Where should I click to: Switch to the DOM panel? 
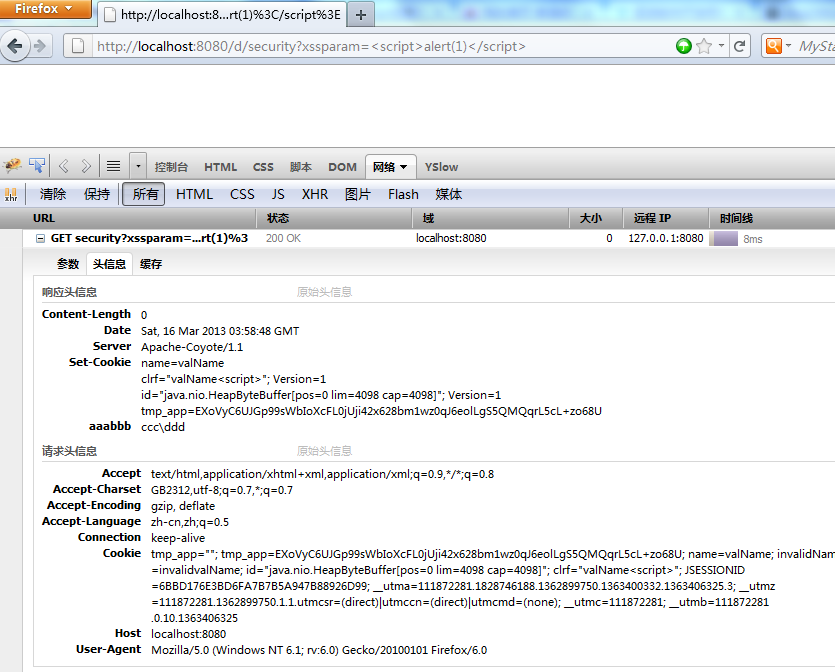342,167
